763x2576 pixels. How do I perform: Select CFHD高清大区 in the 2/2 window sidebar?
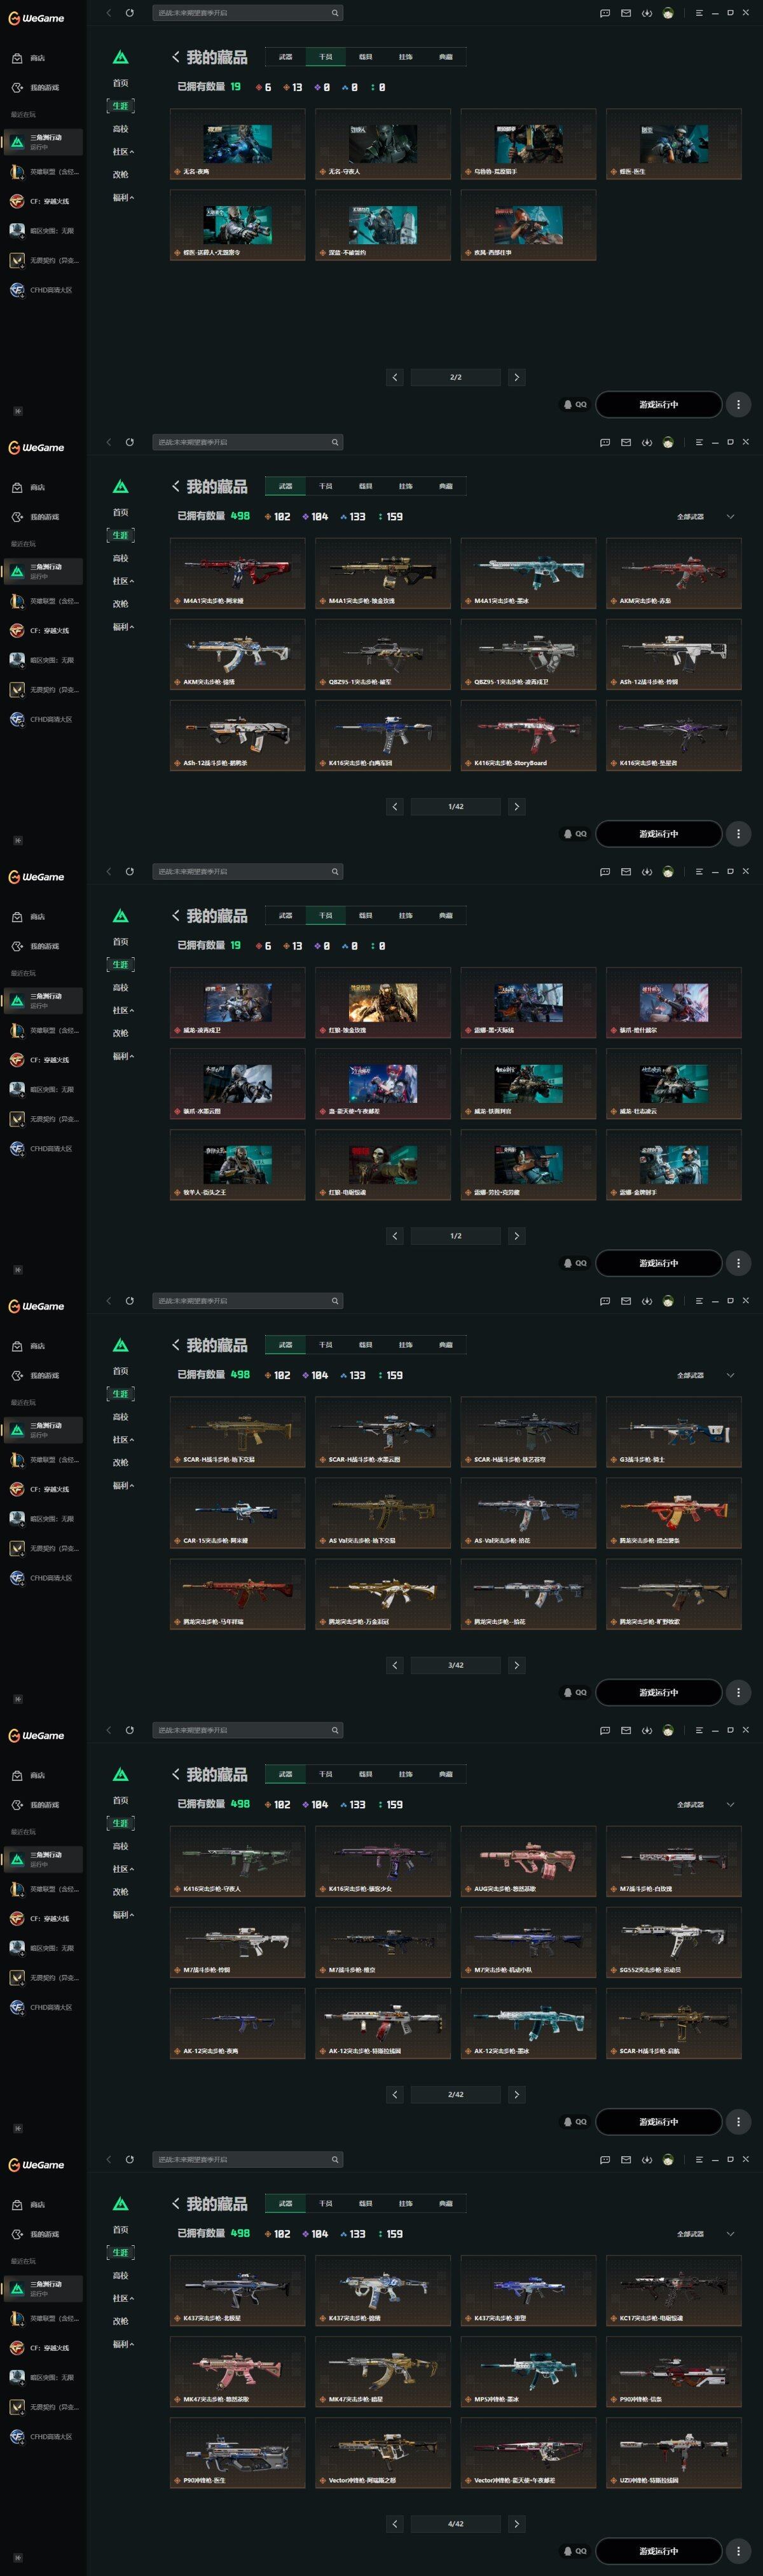click(x=43, y=290)
